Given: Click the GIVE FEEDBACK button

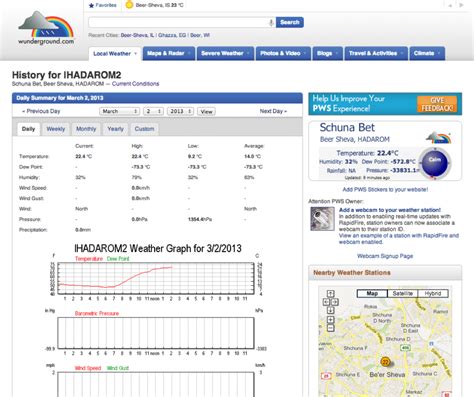Looking at the screenshot, I should coord(437,104).
